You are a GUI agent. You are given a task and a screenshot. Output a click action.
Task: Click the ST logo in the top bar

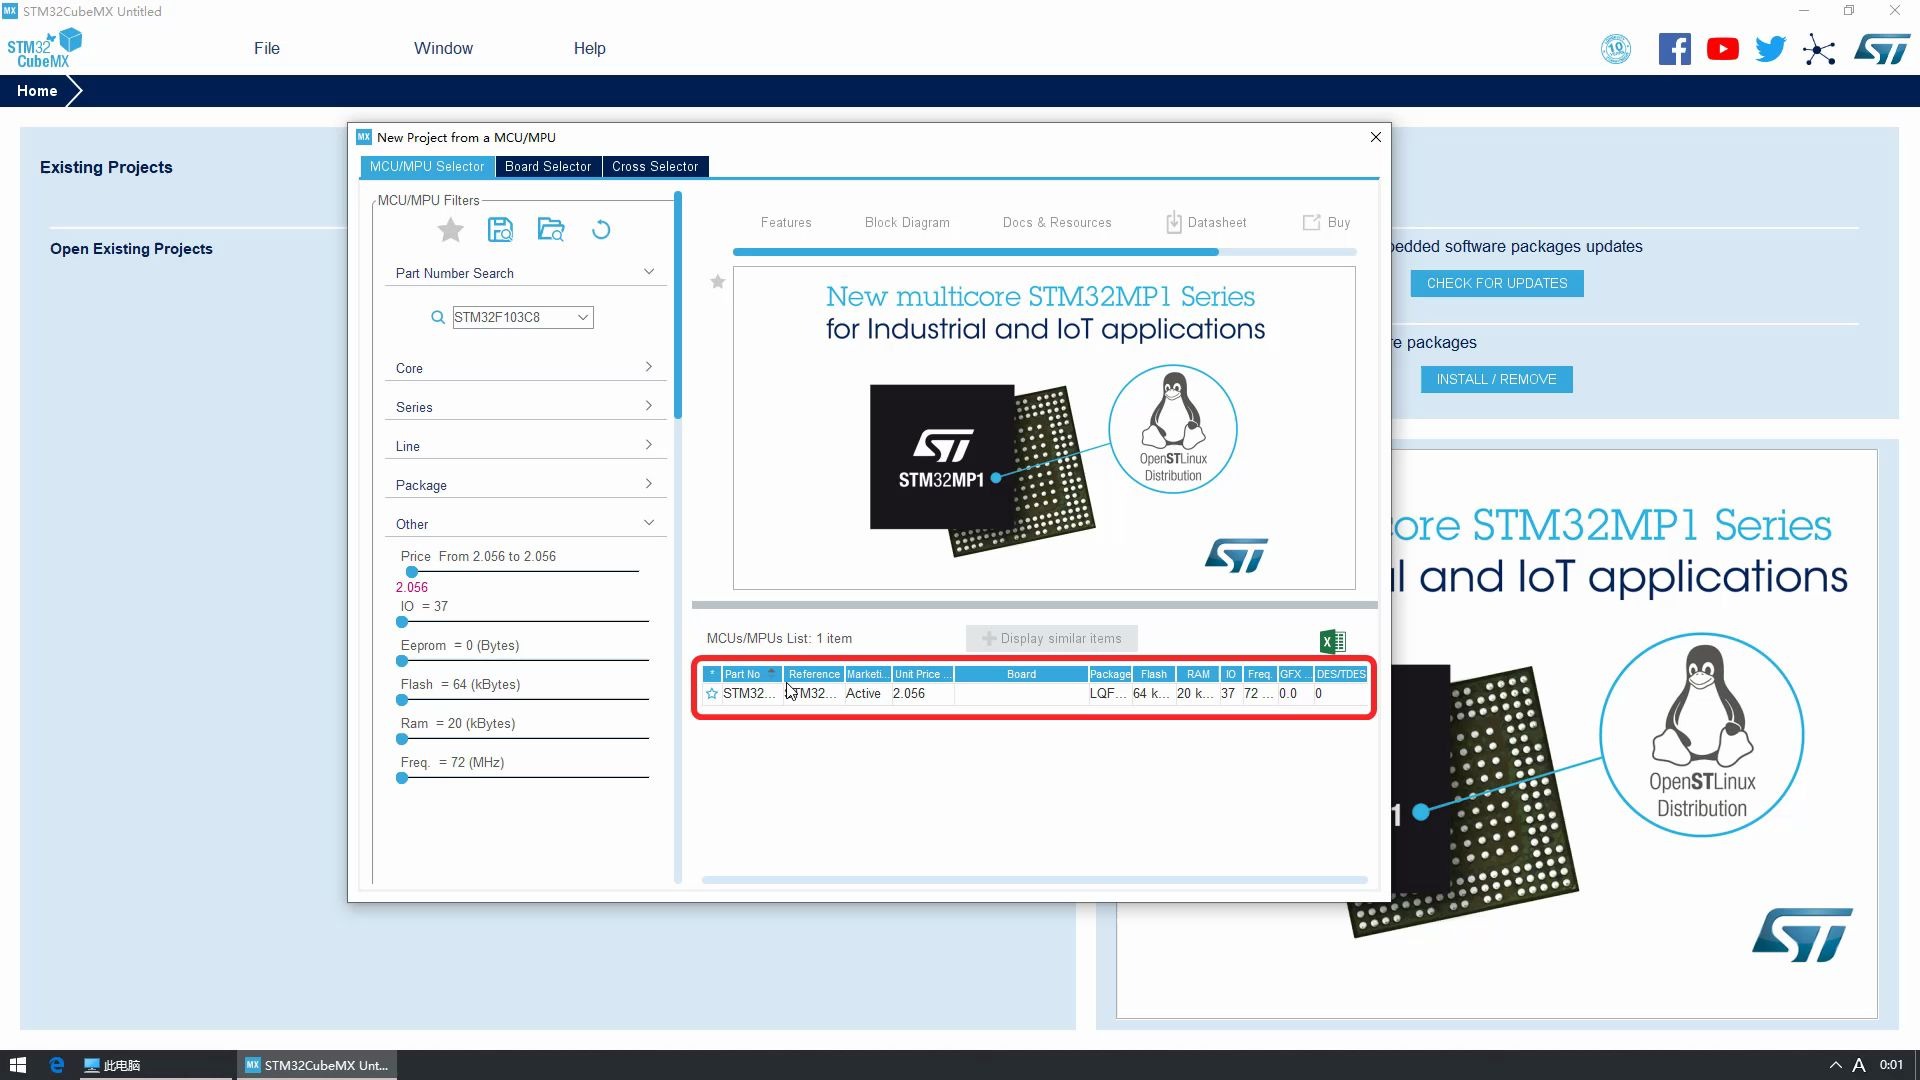1882,49
